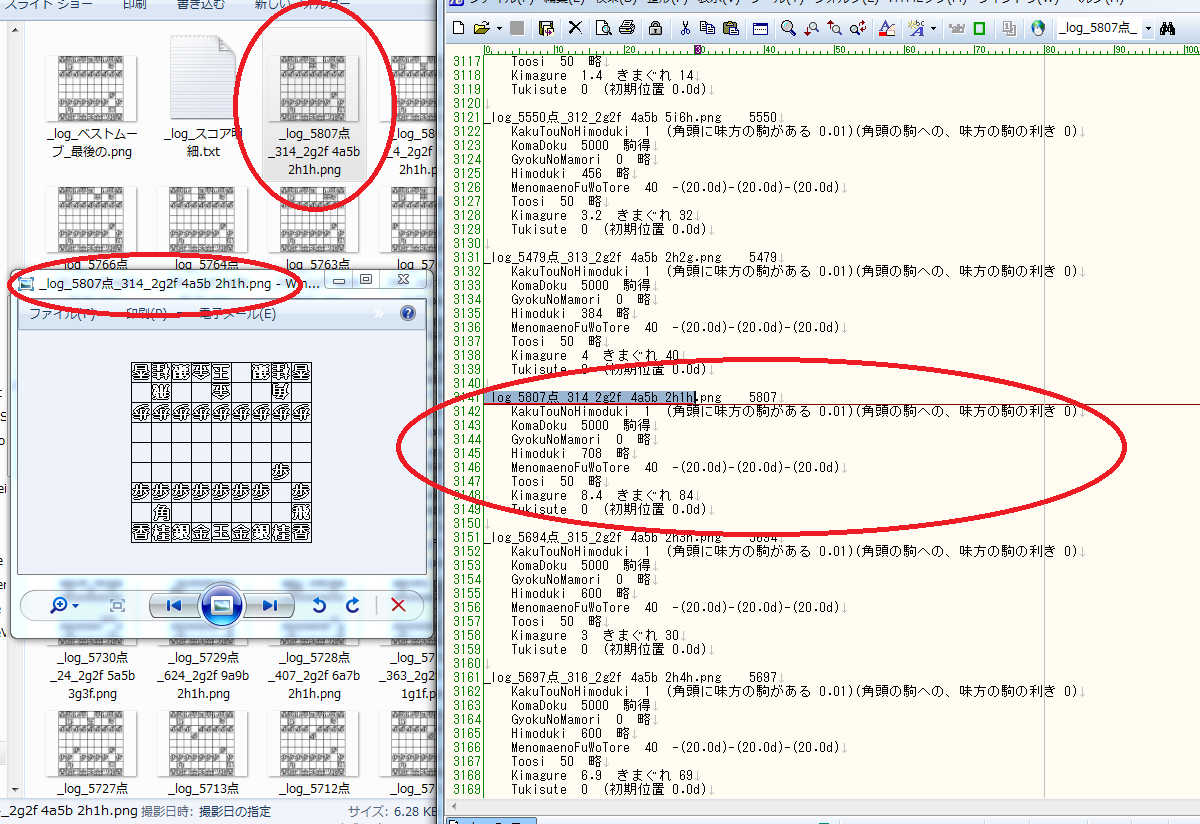Expand the highlight marker dropdown arrow

pyautogui.click(x=933, y=28)
